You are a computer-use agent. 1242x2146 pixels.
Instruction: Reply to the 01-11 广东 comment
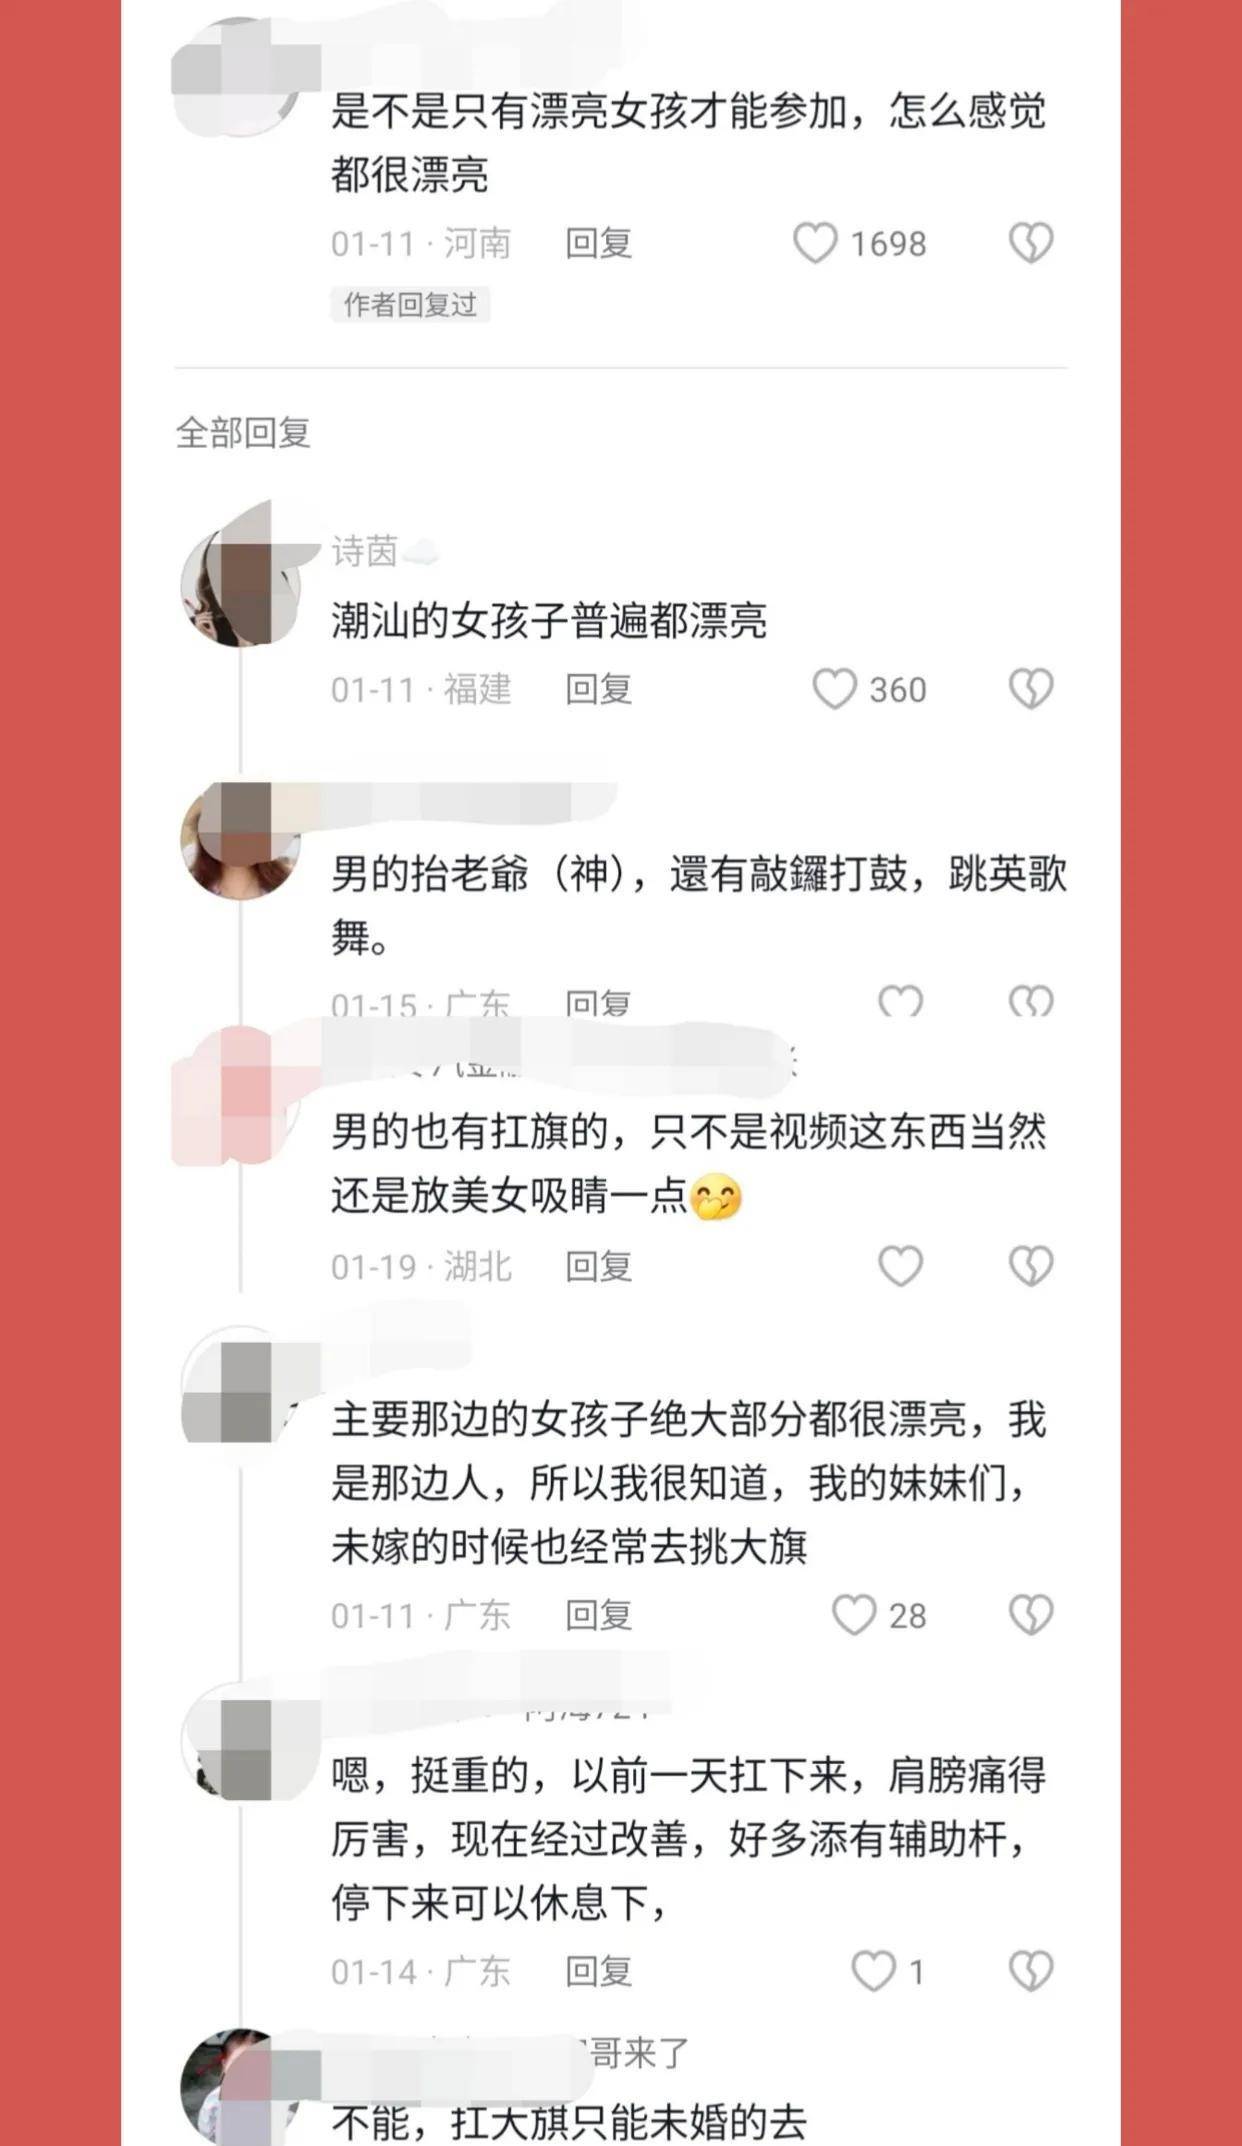(x=598, y=1615)
